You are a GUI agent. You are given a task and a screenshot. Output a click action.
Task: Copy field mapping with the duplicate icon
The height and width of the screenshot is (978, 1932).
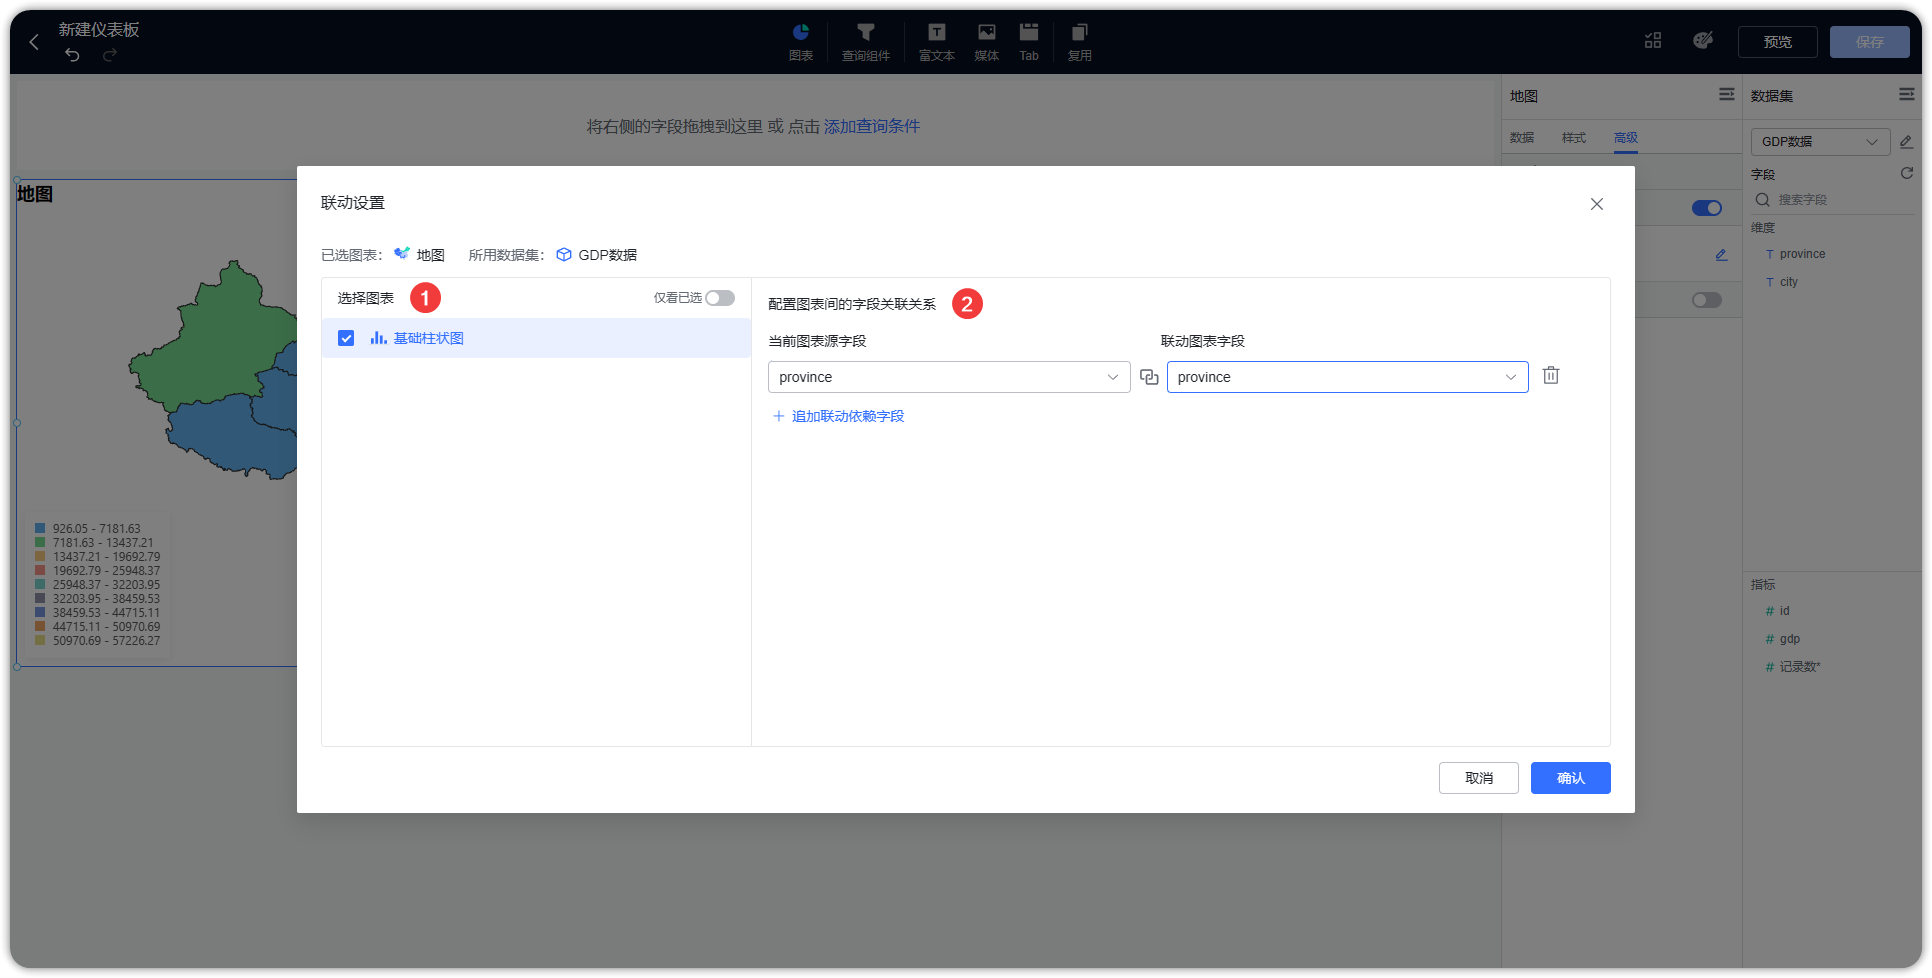(1148, 376)
